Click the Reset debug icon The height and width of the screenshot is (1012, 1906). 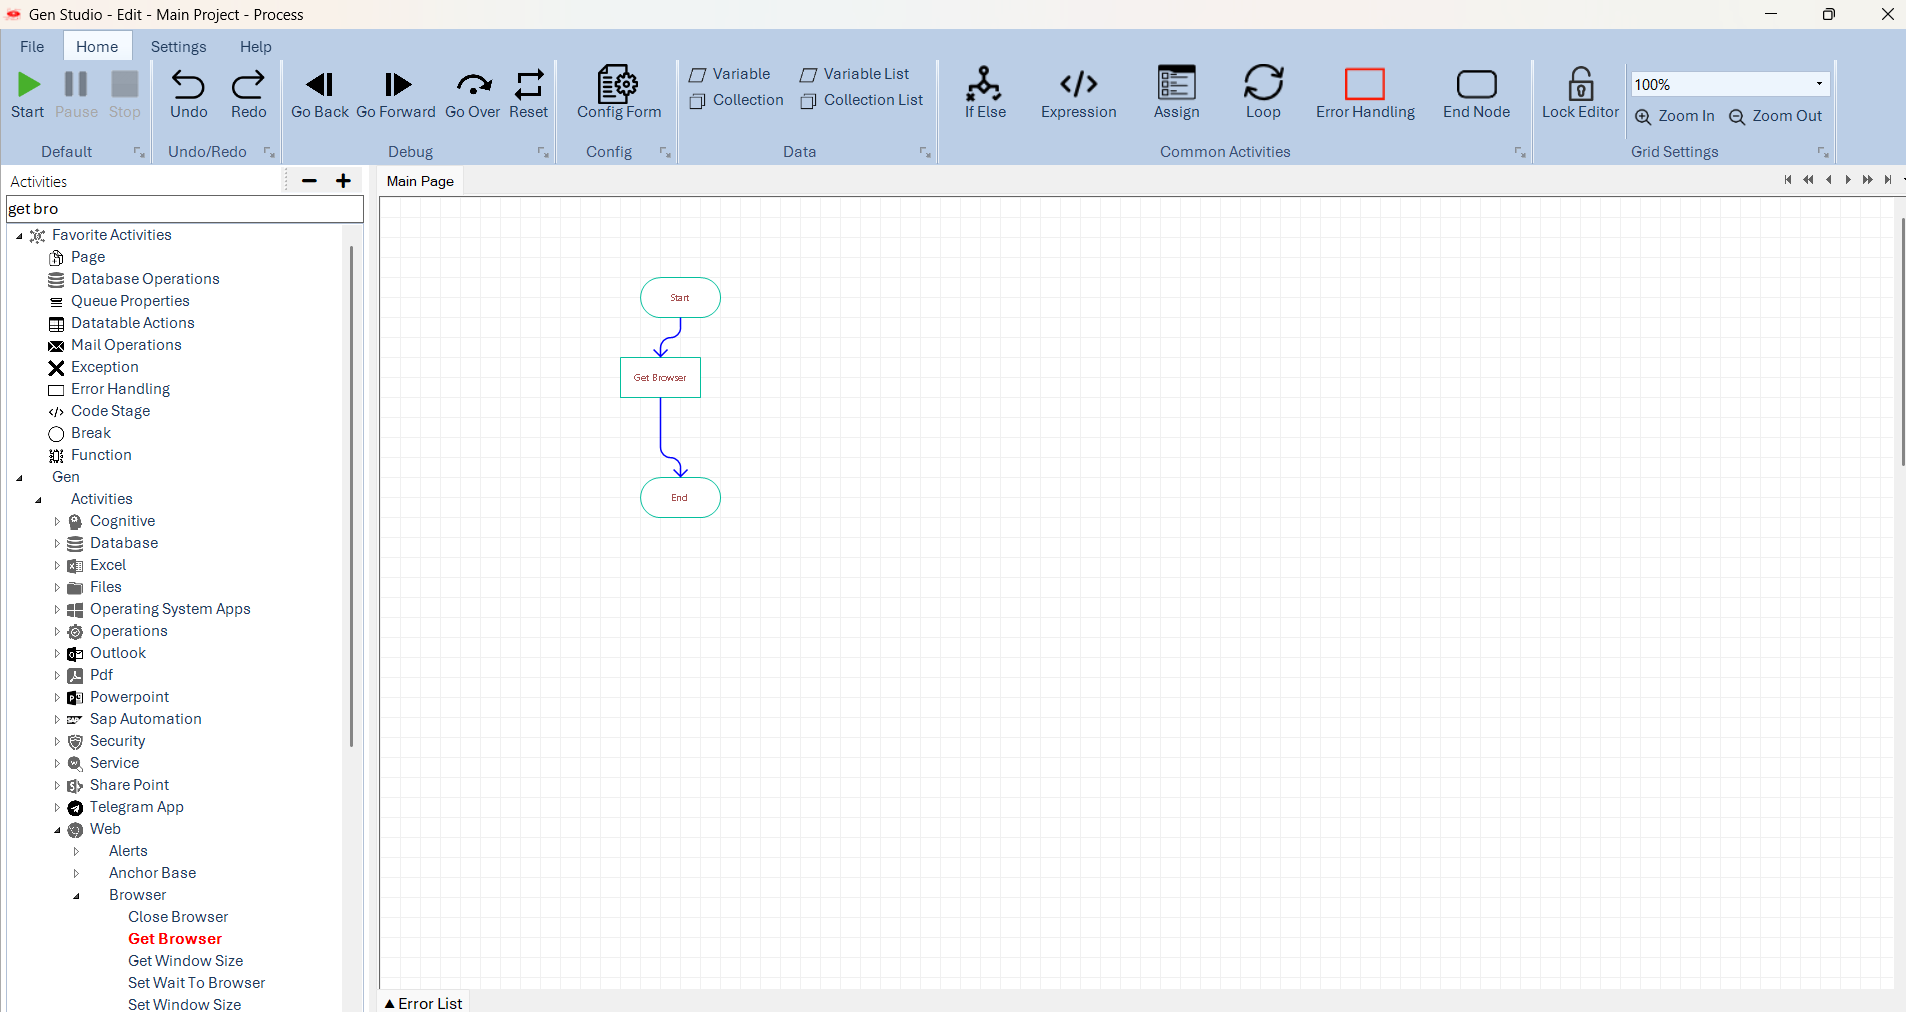pyautogui.click(x=529, y=84)
